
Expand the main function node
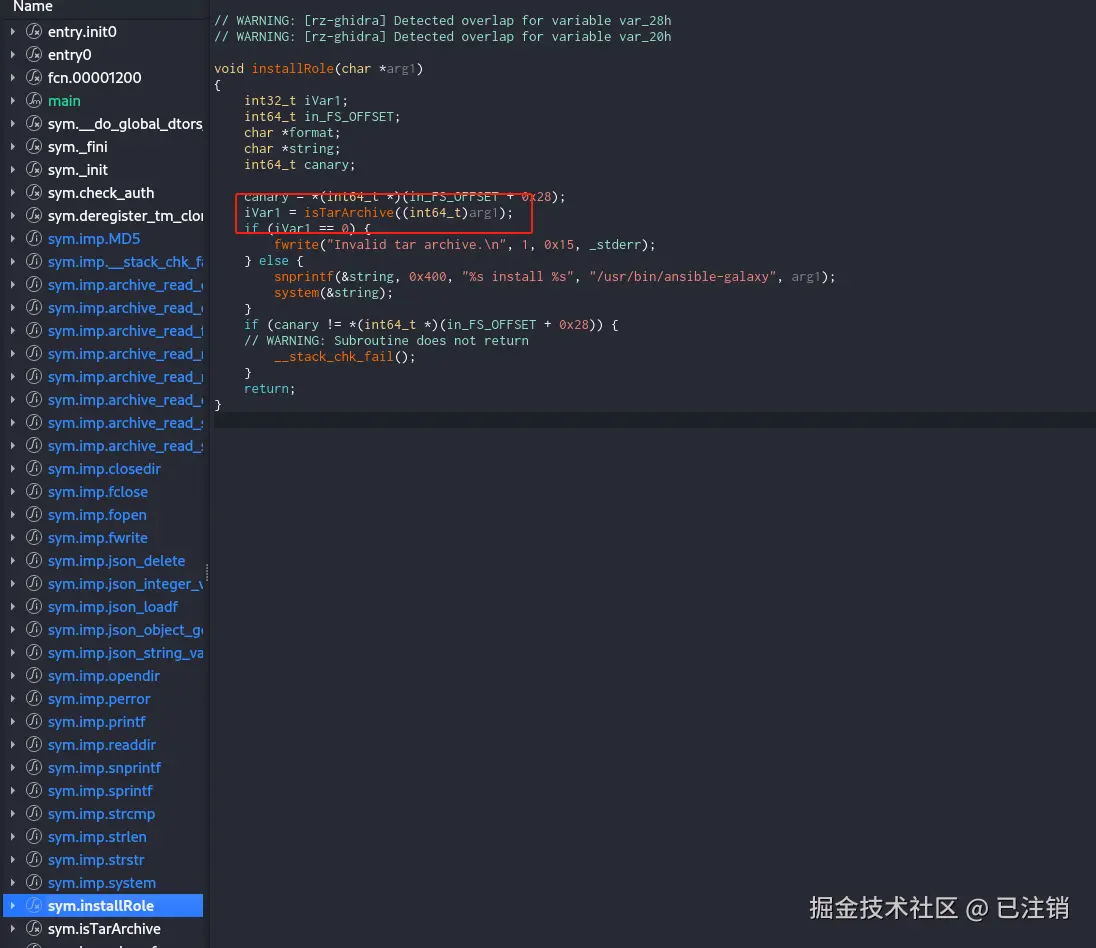click(13, 101)
